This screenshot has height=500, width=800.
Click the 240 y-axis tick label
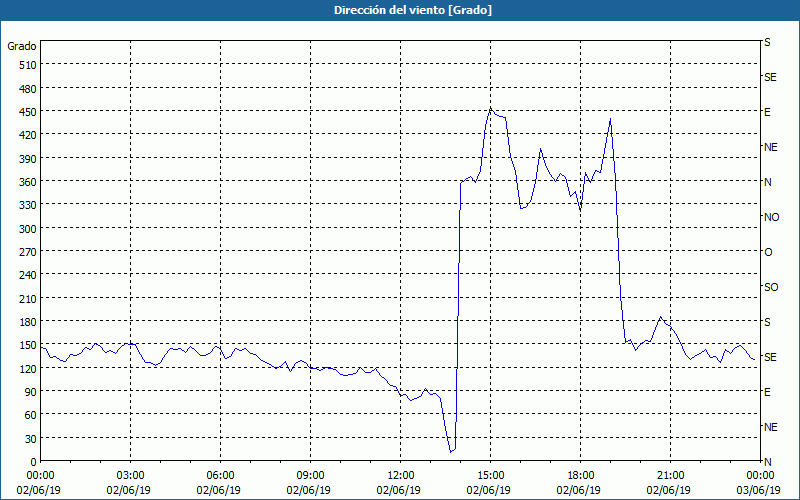tap(28, 275)
